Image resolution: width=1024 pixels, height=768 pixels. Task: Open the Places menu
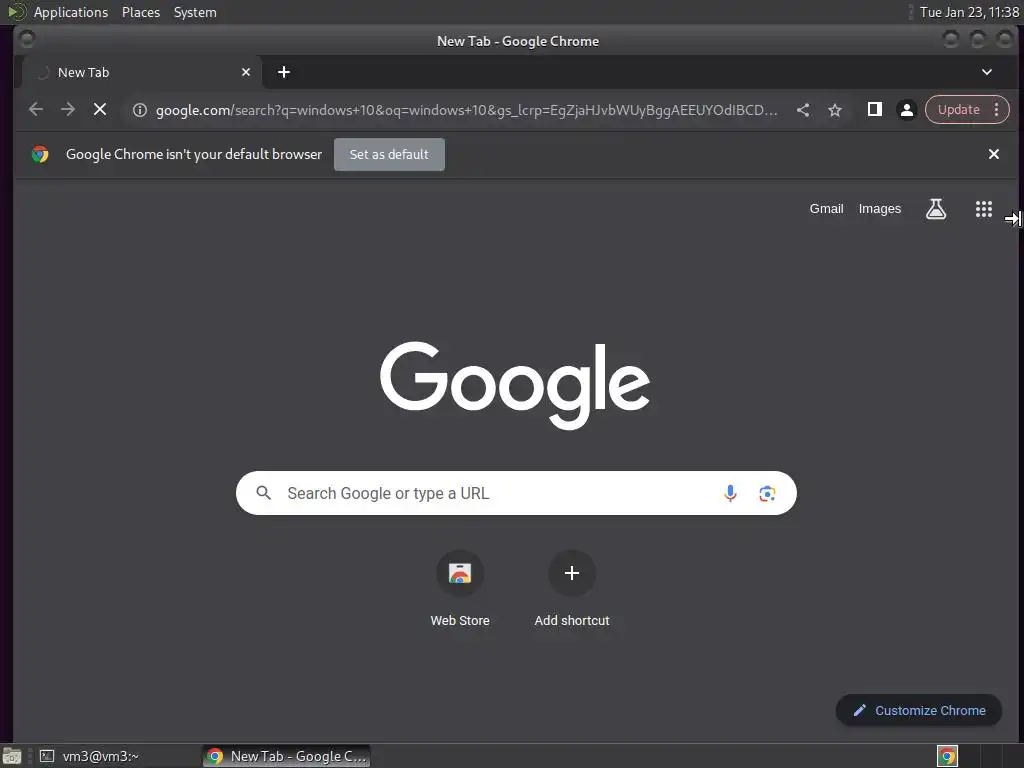141,12
